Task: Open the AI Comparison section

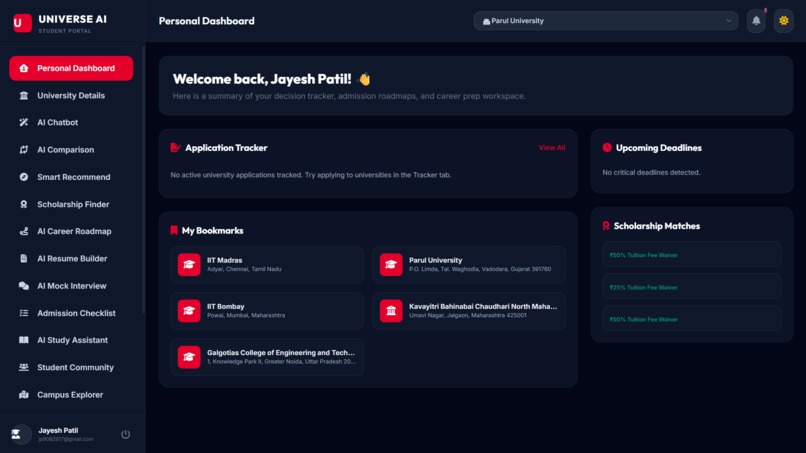Action: (x=71, y=150)
